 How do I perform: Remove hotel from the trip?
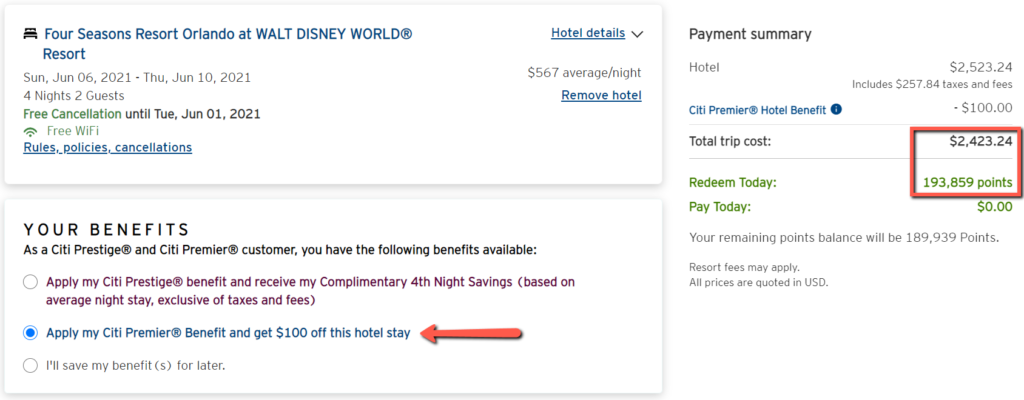coord(601,96)
